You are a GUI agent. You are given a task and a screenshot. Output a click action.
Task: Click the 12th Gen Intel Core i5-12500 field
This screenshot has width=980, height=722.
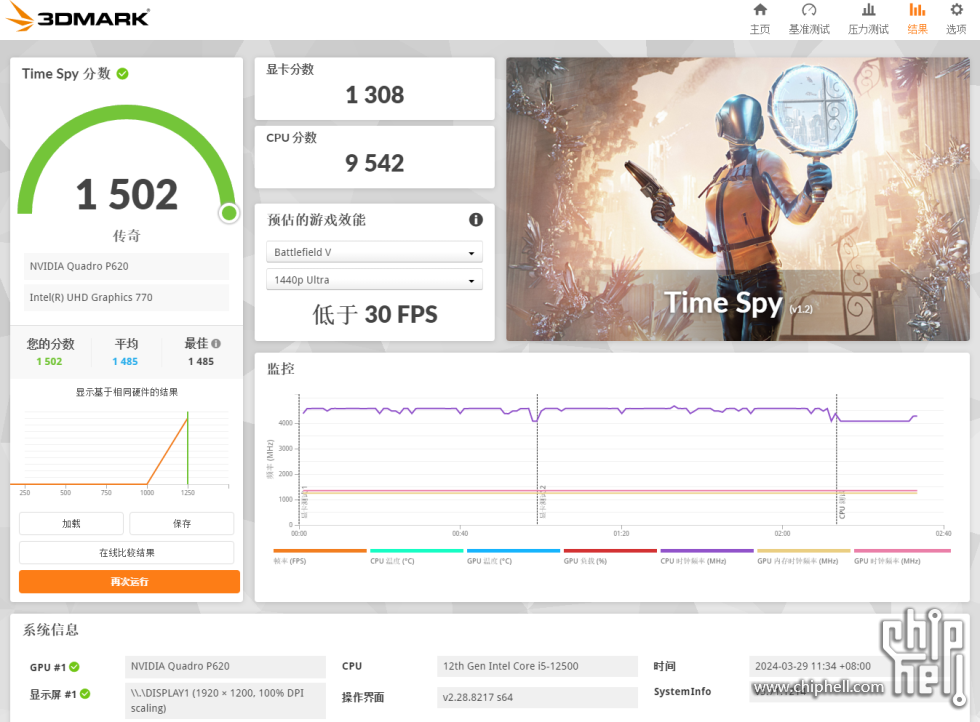pos(537,666)
